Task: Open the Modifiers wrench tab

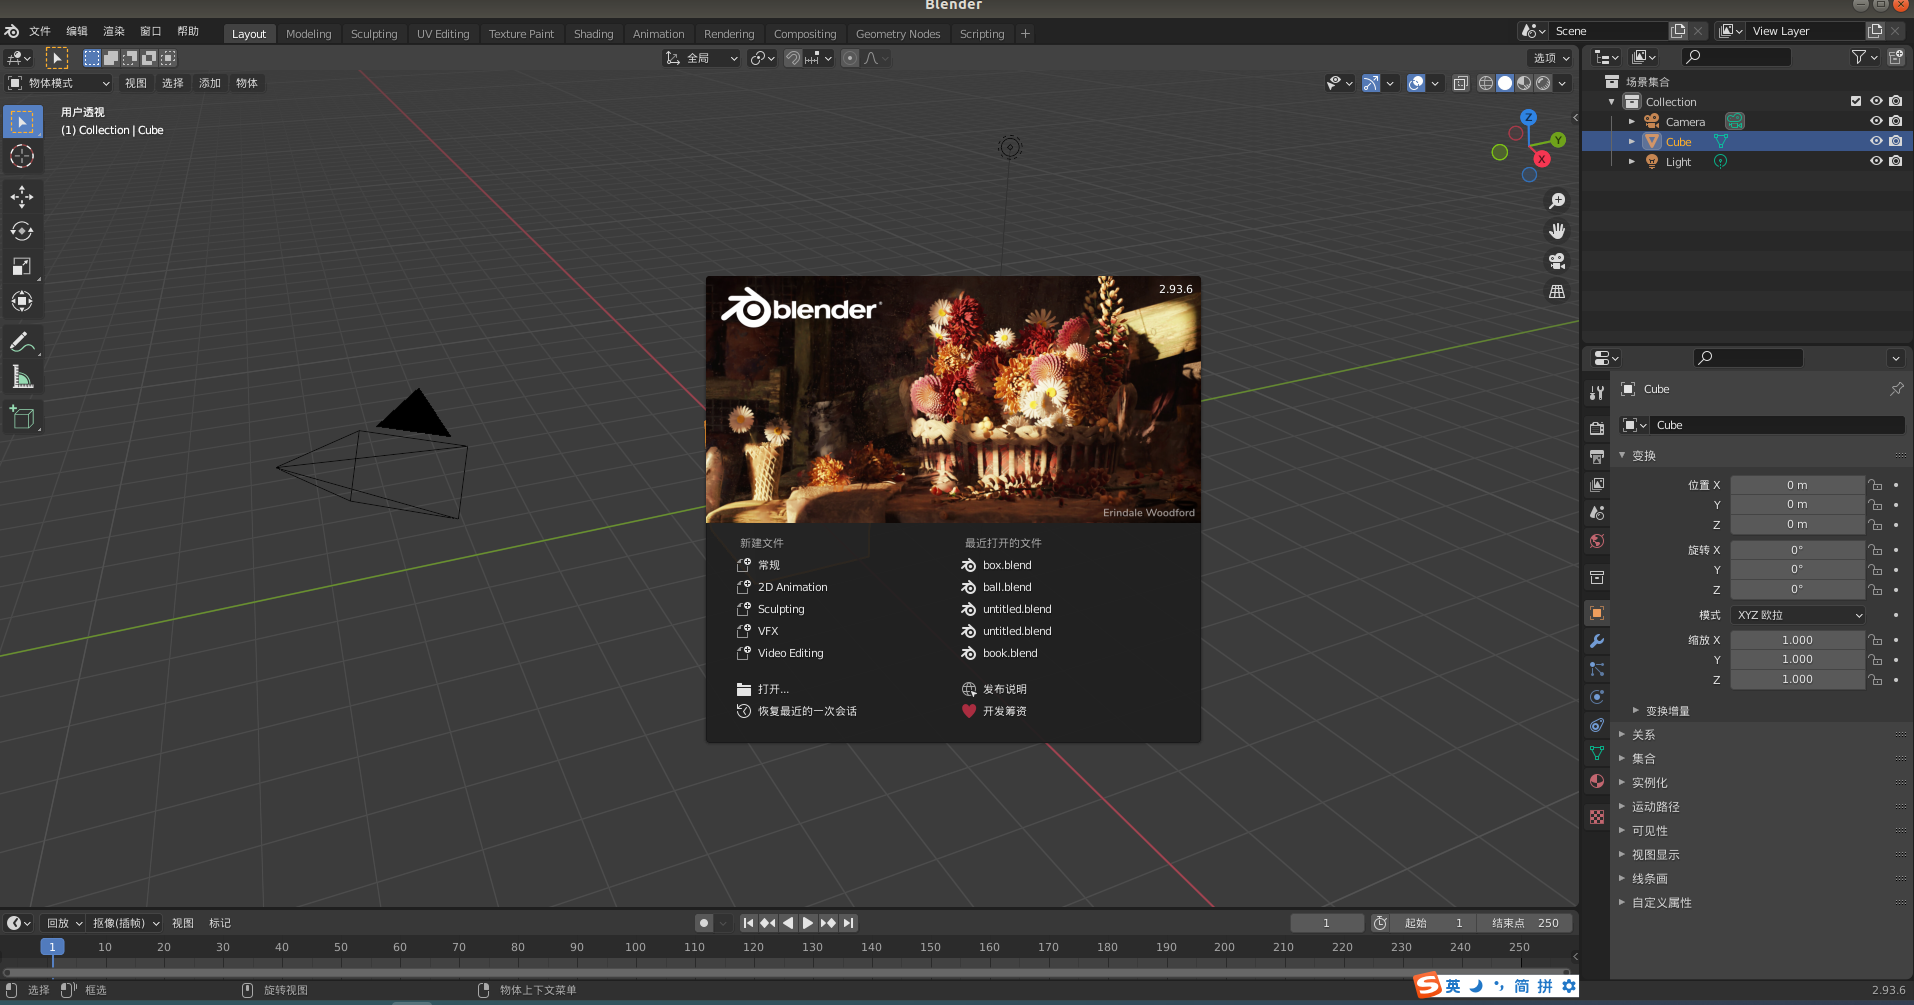Action: click(x=1597, y=641)
